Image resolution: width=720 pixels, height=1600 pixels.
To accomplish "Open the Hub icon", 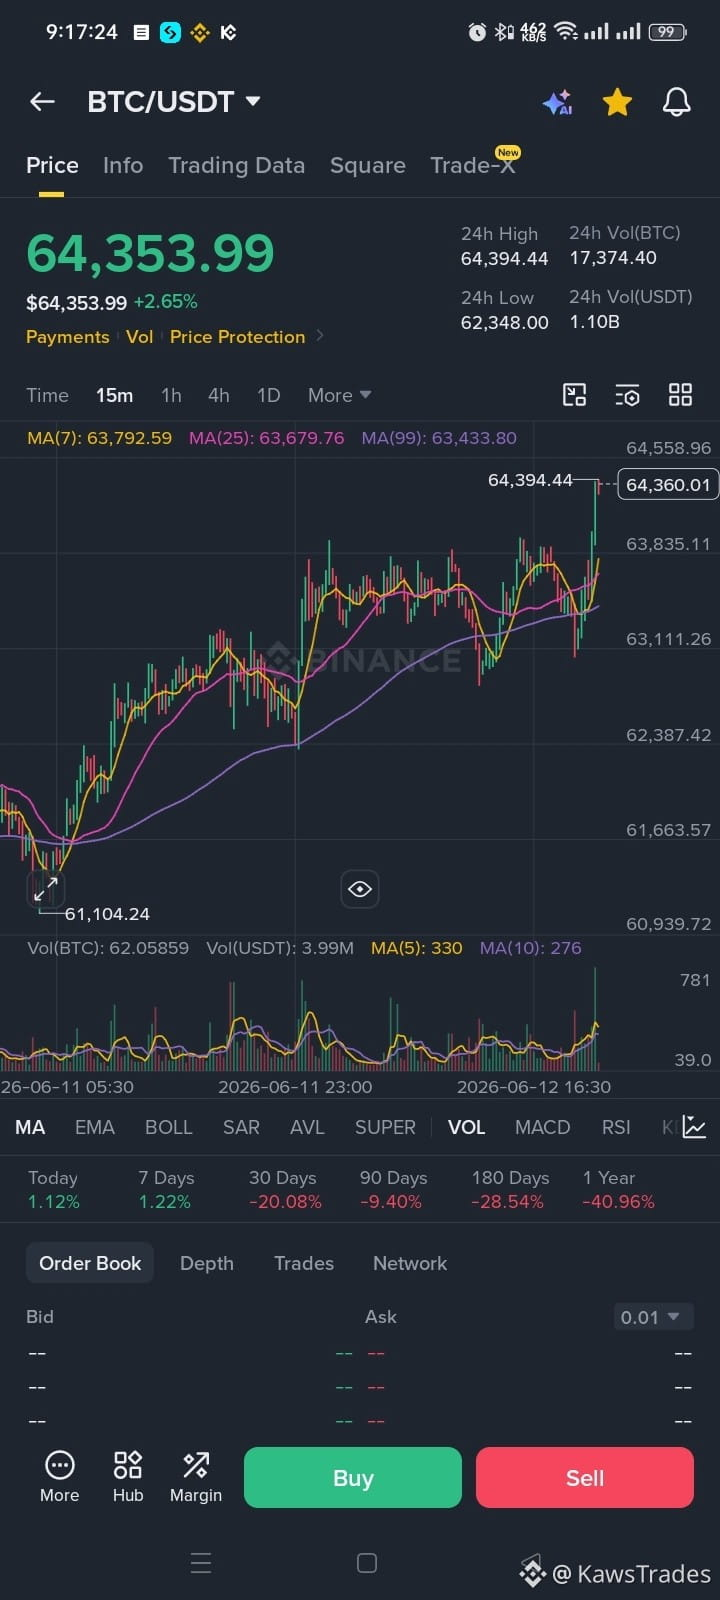I will (128, 1477).
